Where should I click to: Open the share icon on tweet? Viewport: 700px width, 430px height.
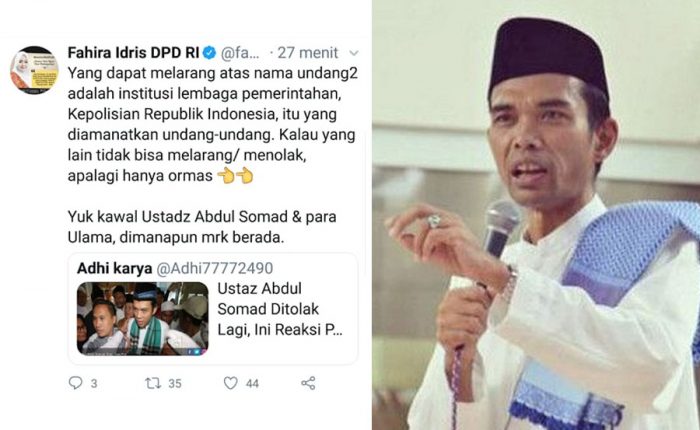point(308,383)
